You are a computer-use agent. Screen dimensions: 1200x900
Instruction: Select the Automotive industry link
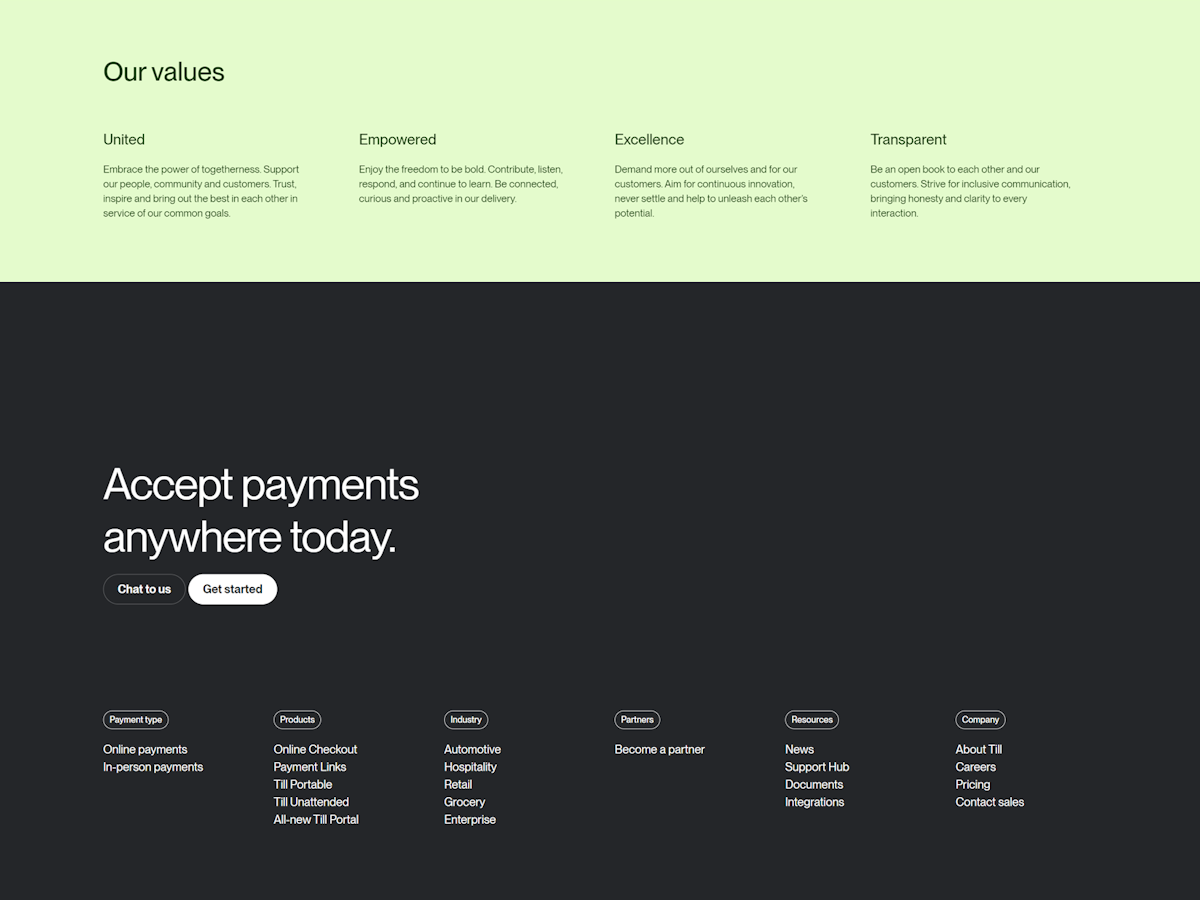click(x=472, y=749)
